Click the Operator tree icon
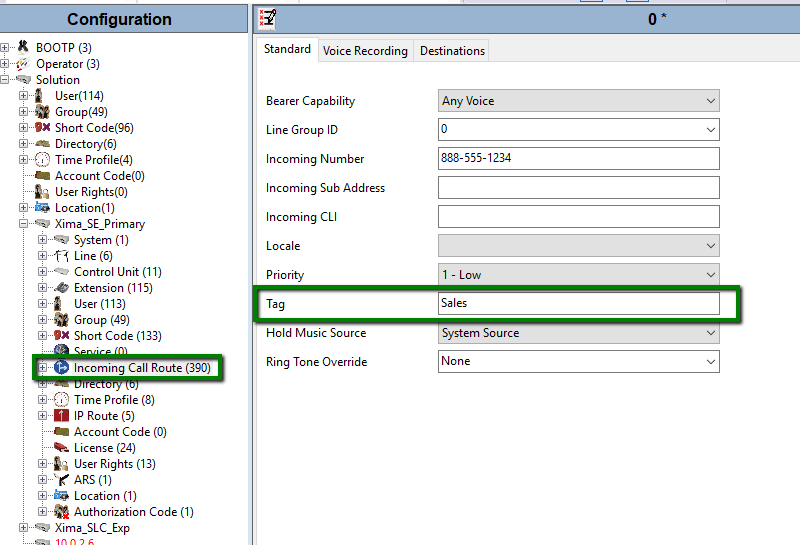This screenshot has height=545, width=800. click(x=23, y=63)
